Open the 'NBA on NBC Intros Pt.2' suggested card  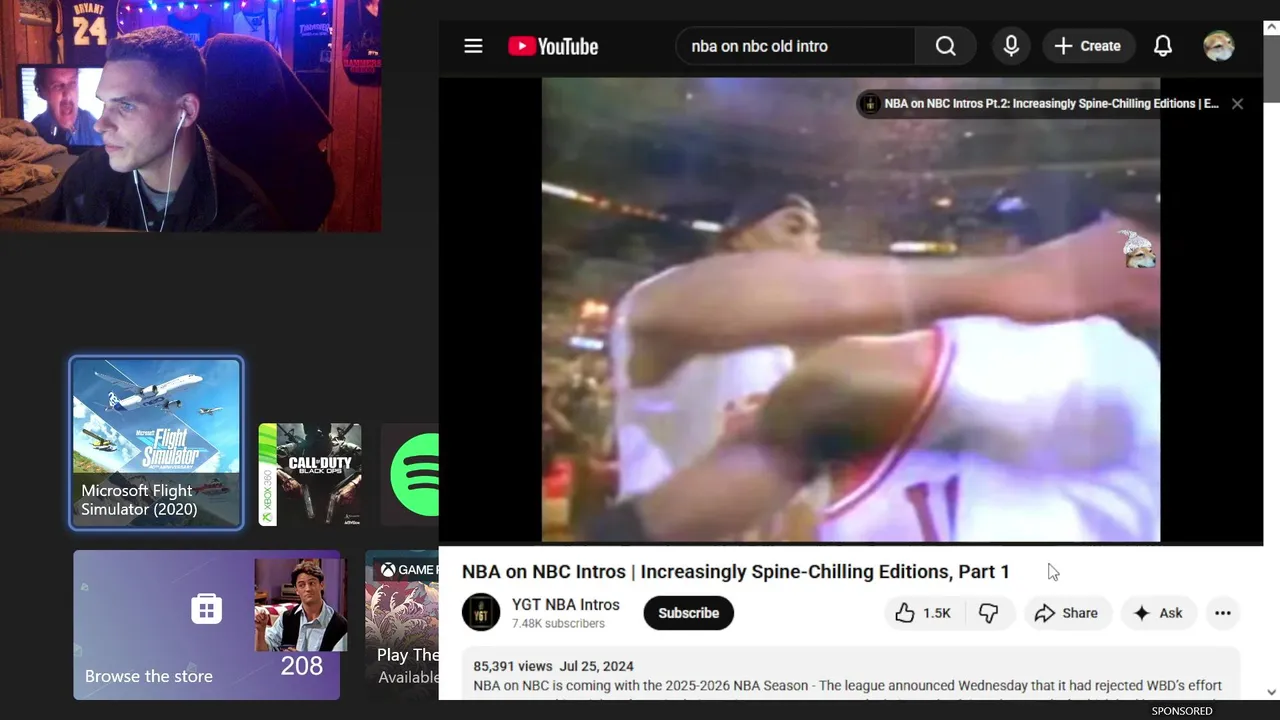[x=1051, y=104]
